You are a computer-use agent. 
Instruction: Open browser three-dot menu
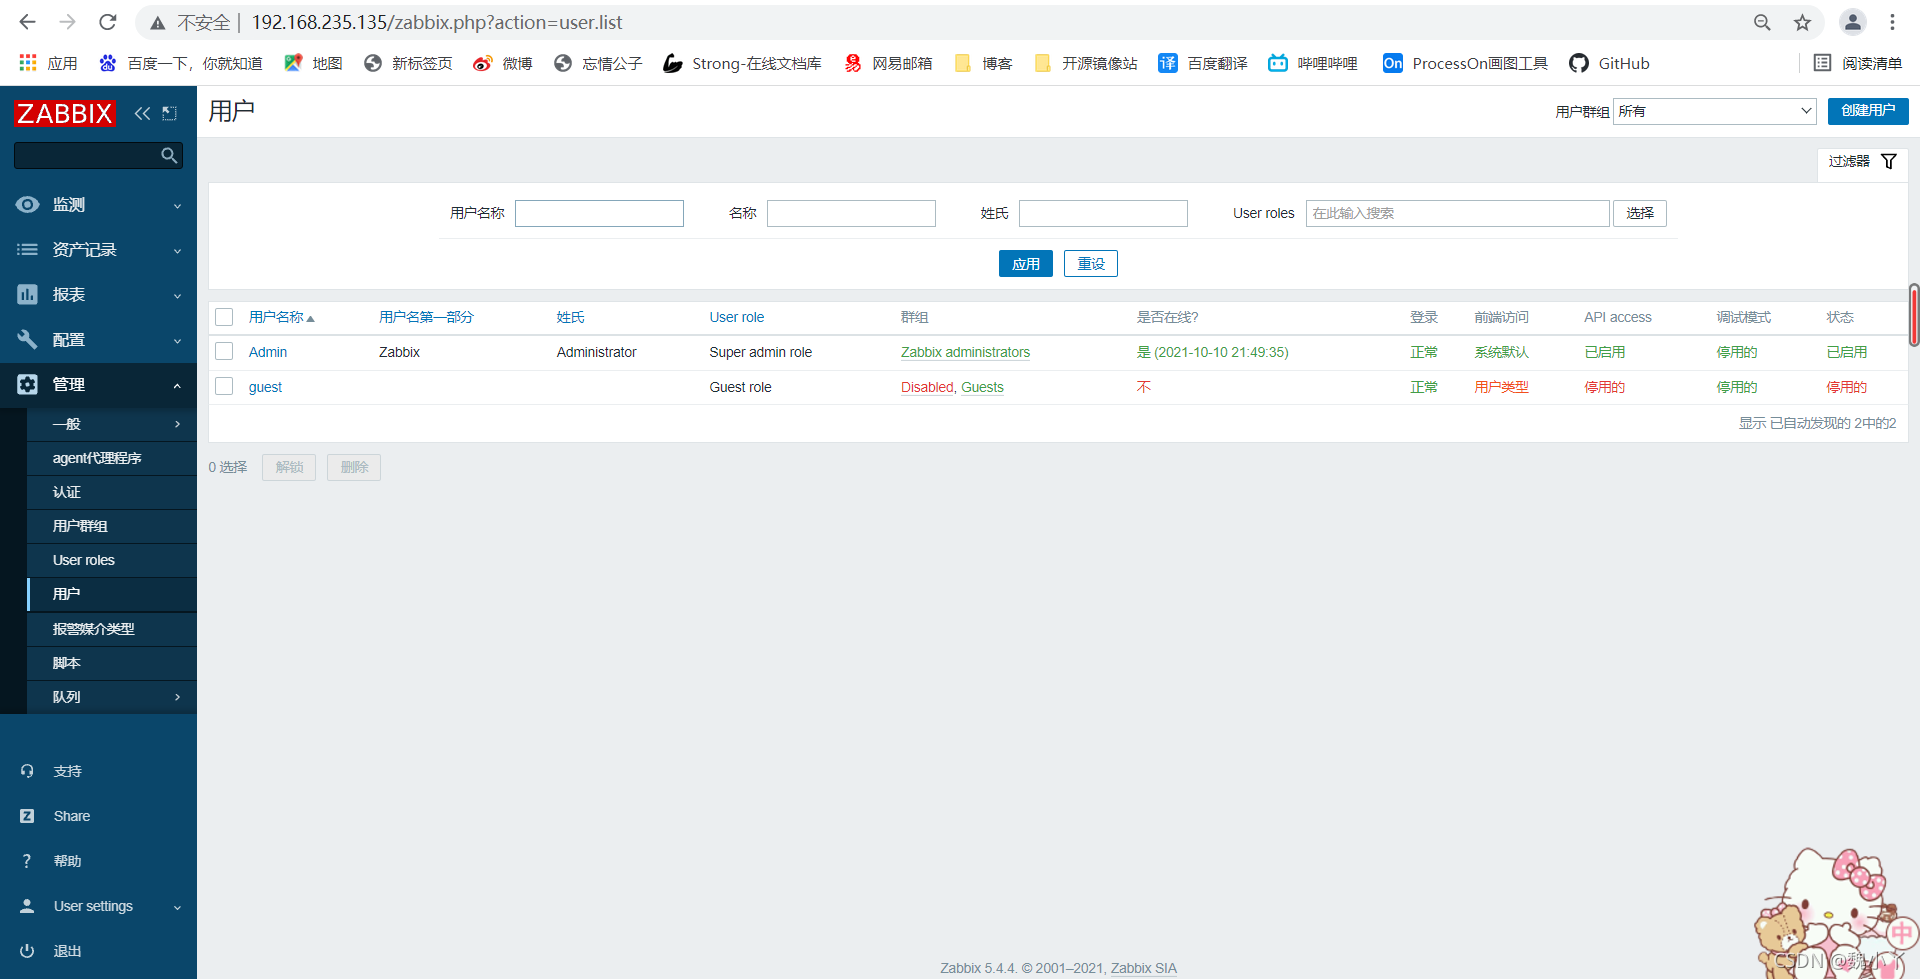click(1892, 22)
